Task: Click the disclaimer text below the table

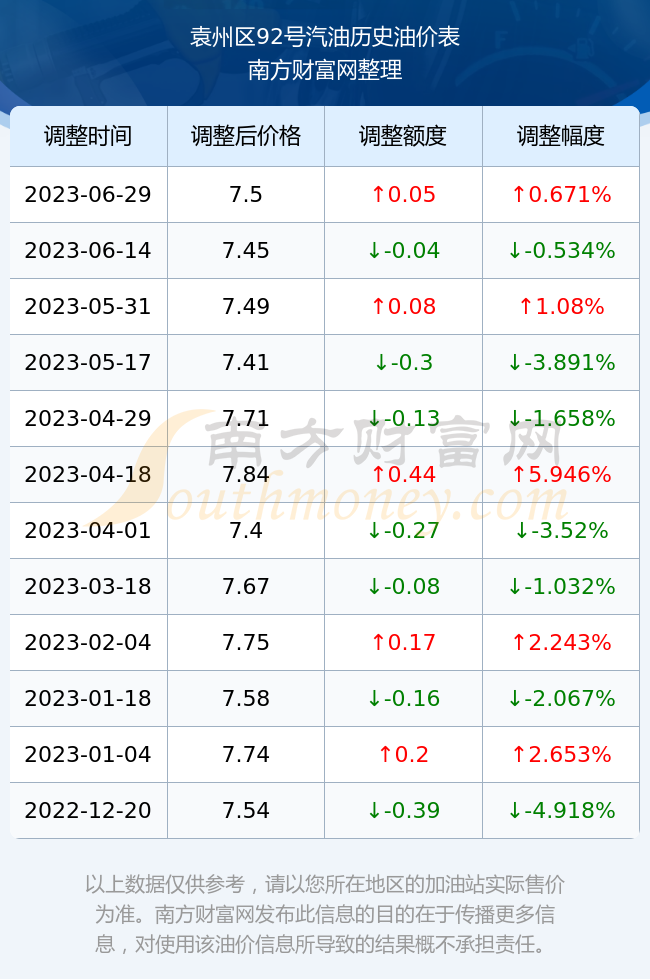Action: point(325,914)
